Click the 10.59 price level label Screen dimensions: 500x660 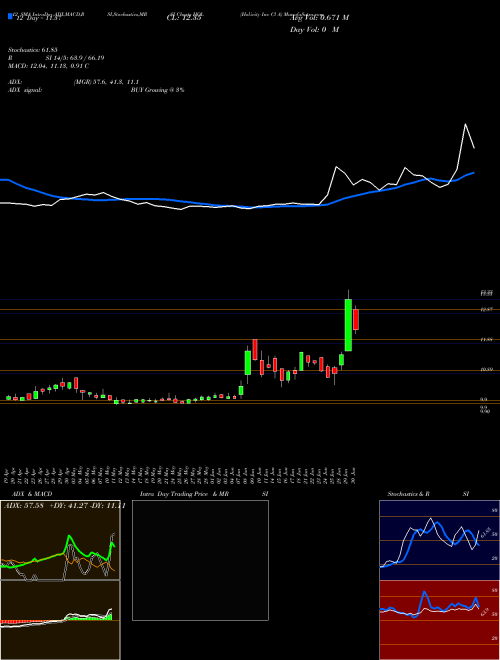tap(486, 370)
